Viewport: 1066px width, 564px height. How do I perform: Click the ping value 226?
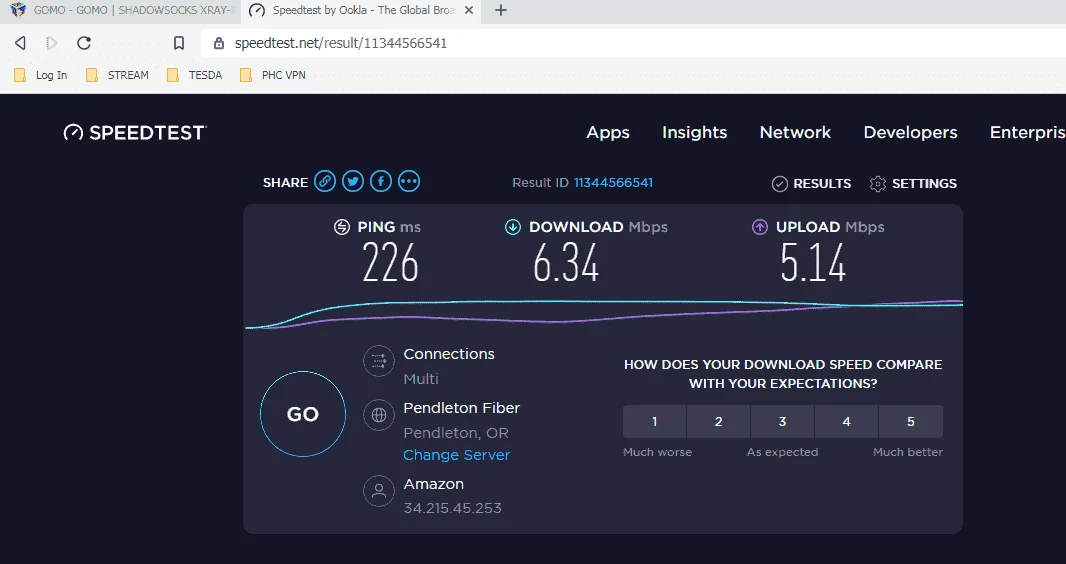[x=390, y=263]
